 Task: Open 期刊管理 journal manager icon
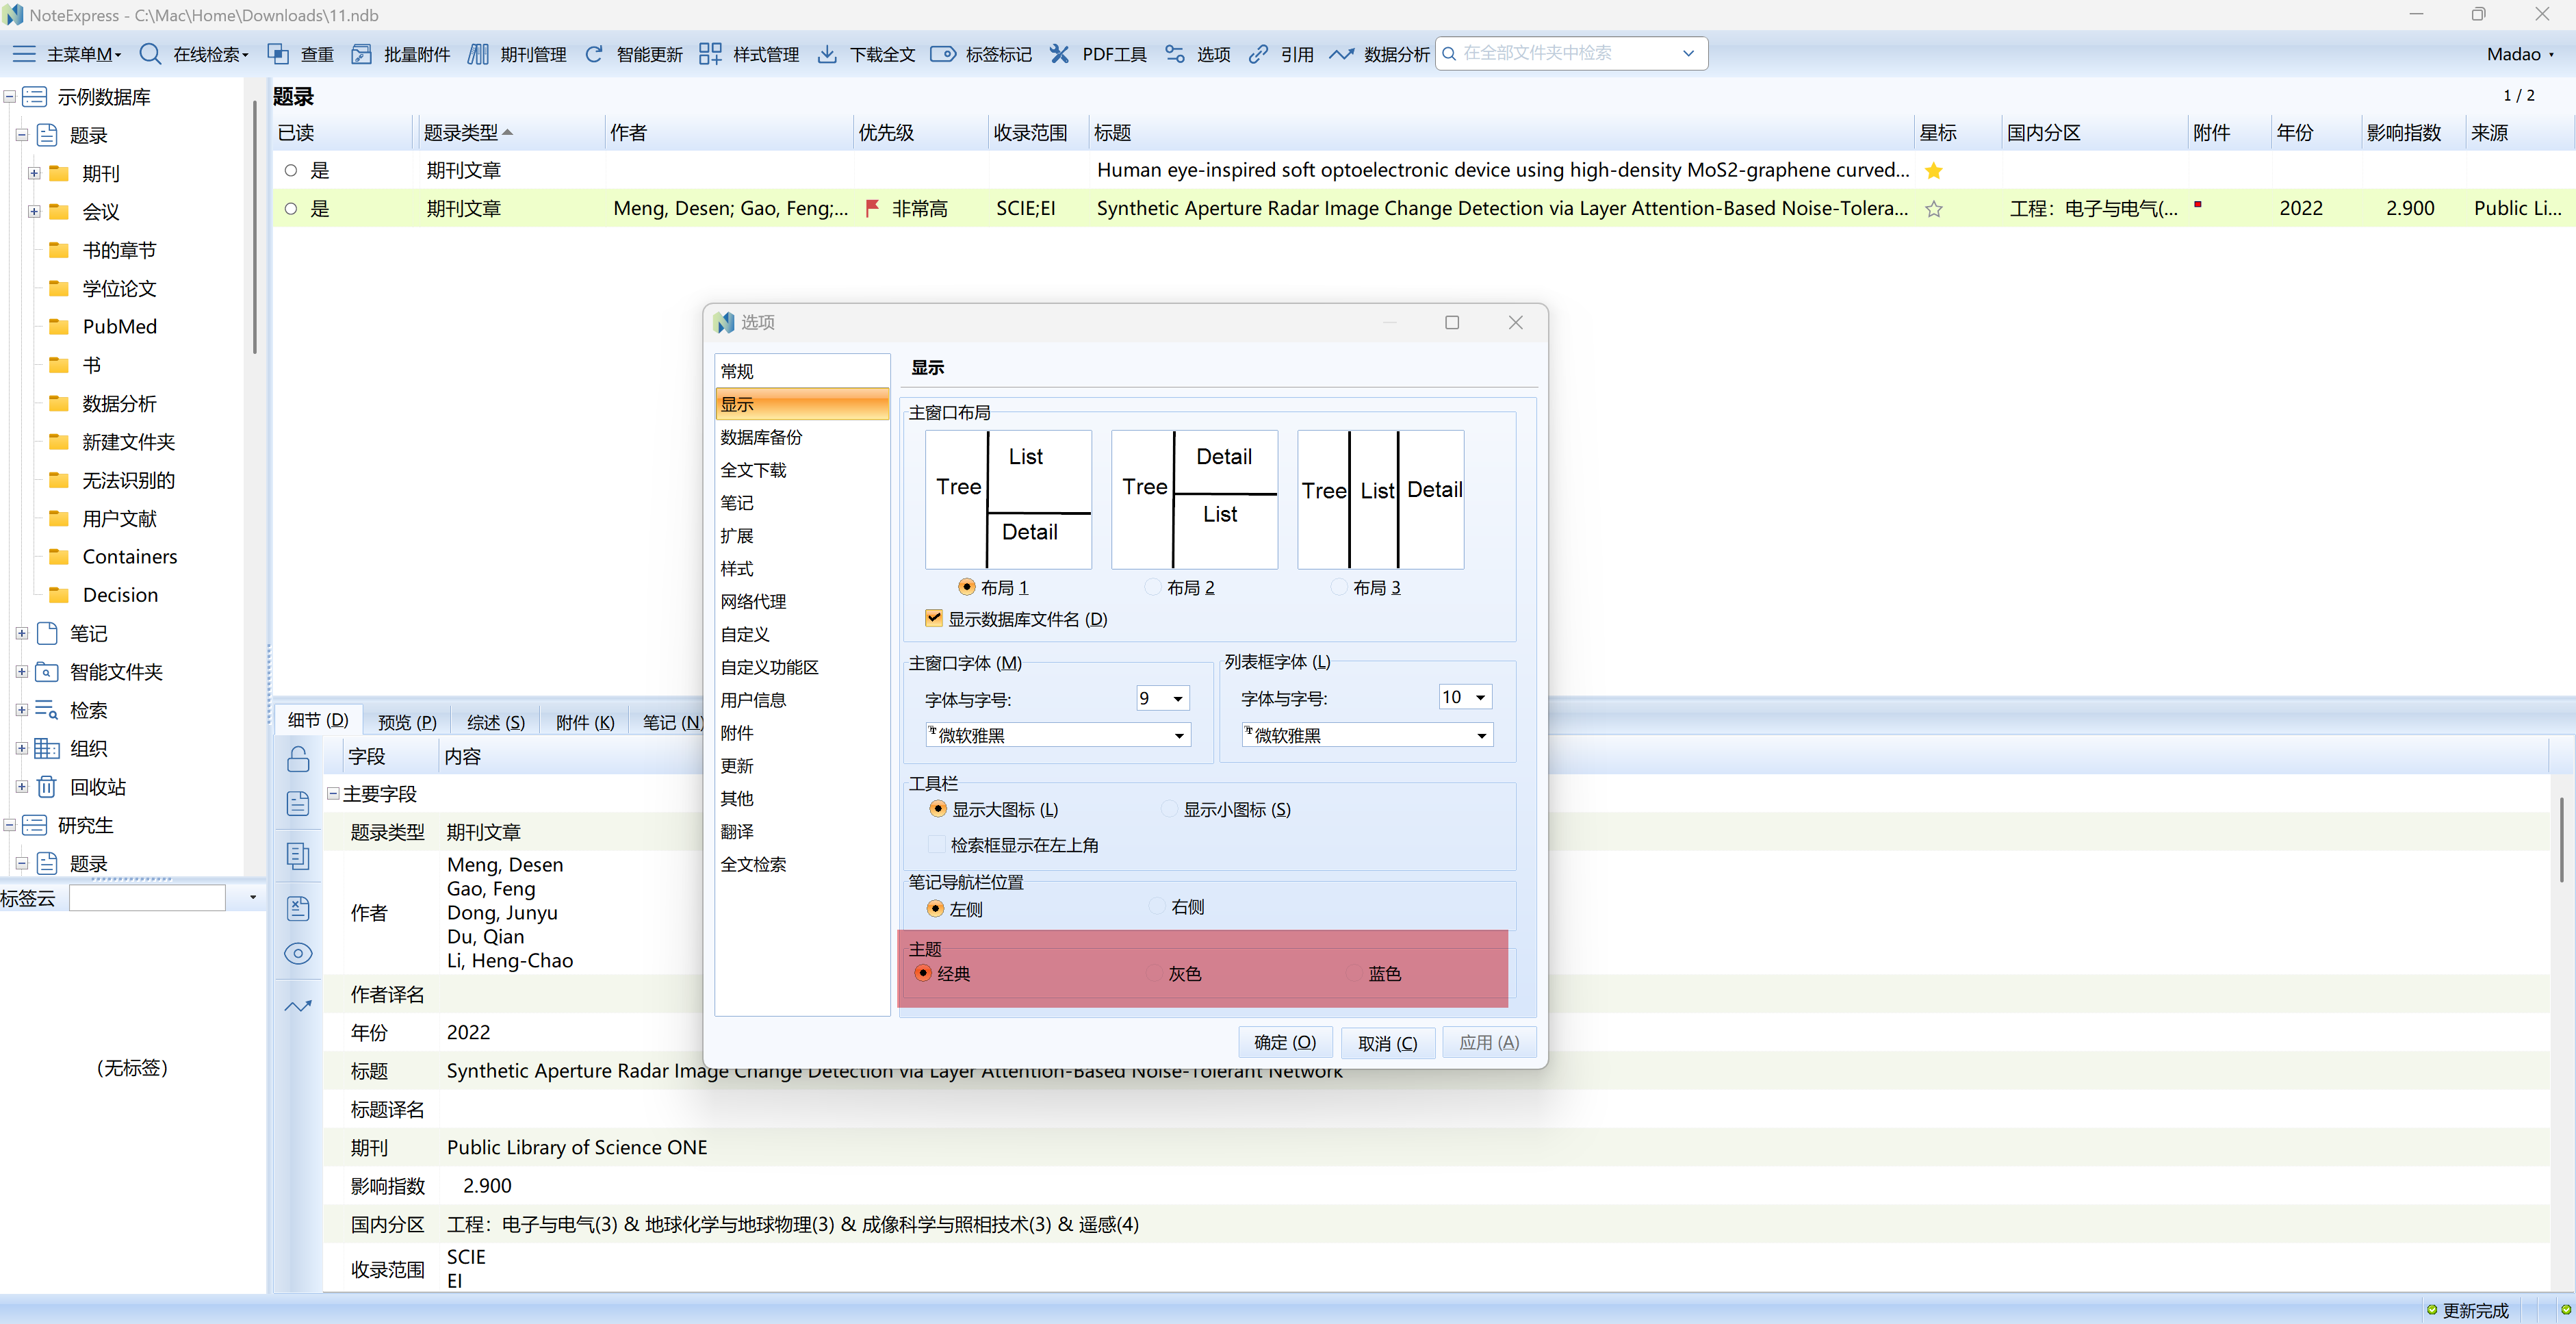478,54
